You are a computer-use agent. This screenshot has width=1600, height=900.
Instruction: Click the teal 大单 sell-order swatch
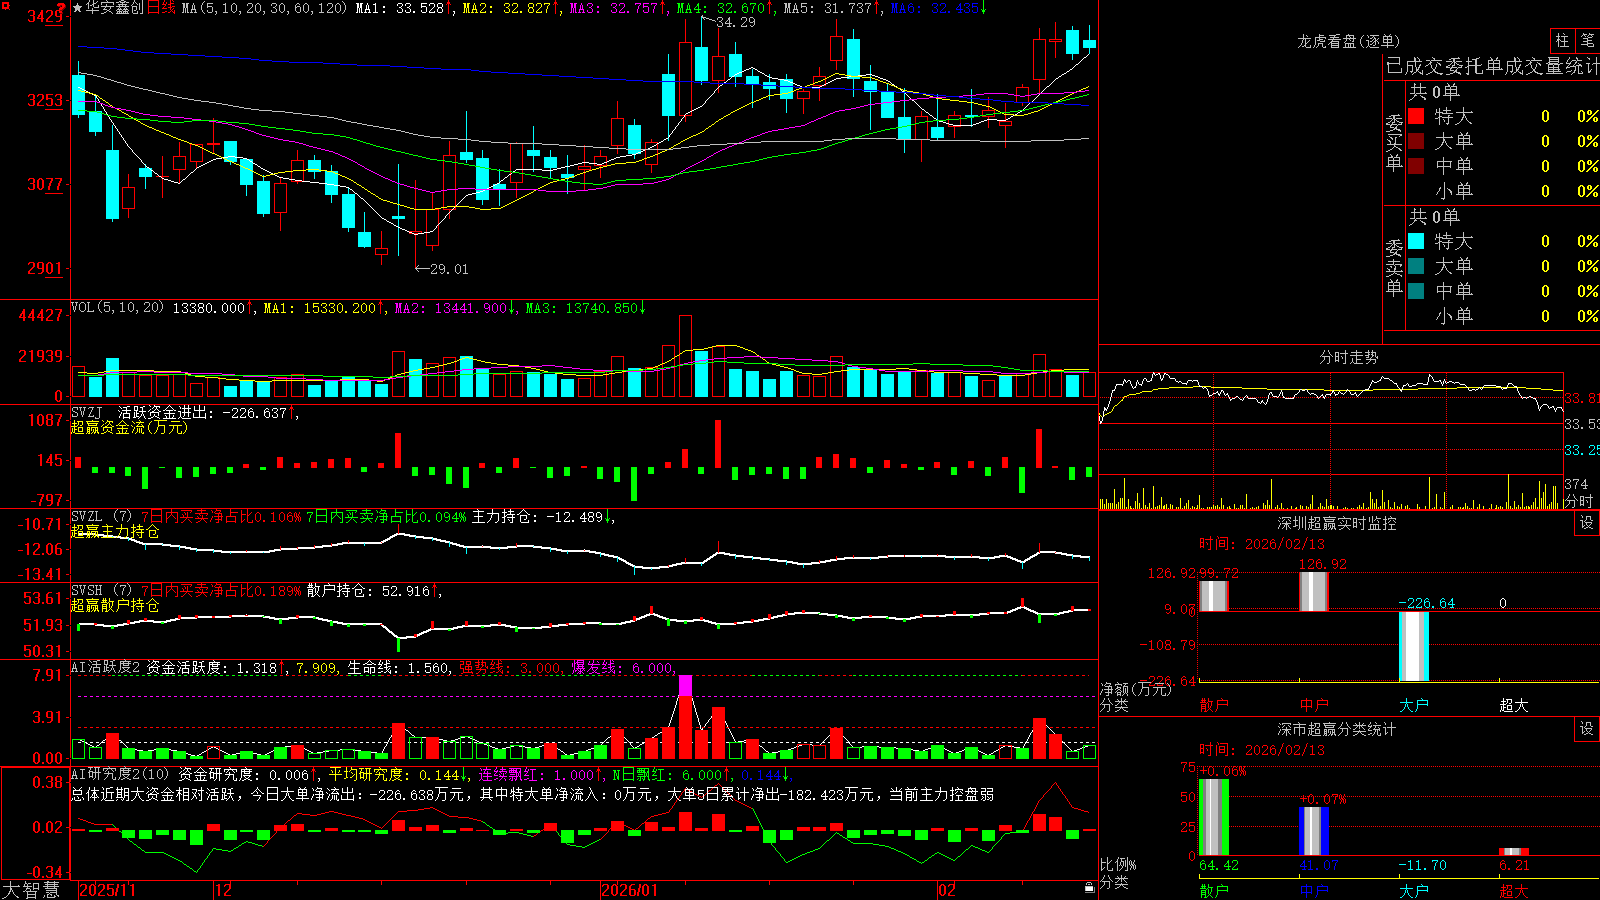pyautogui.click(x=1416, y=266)
